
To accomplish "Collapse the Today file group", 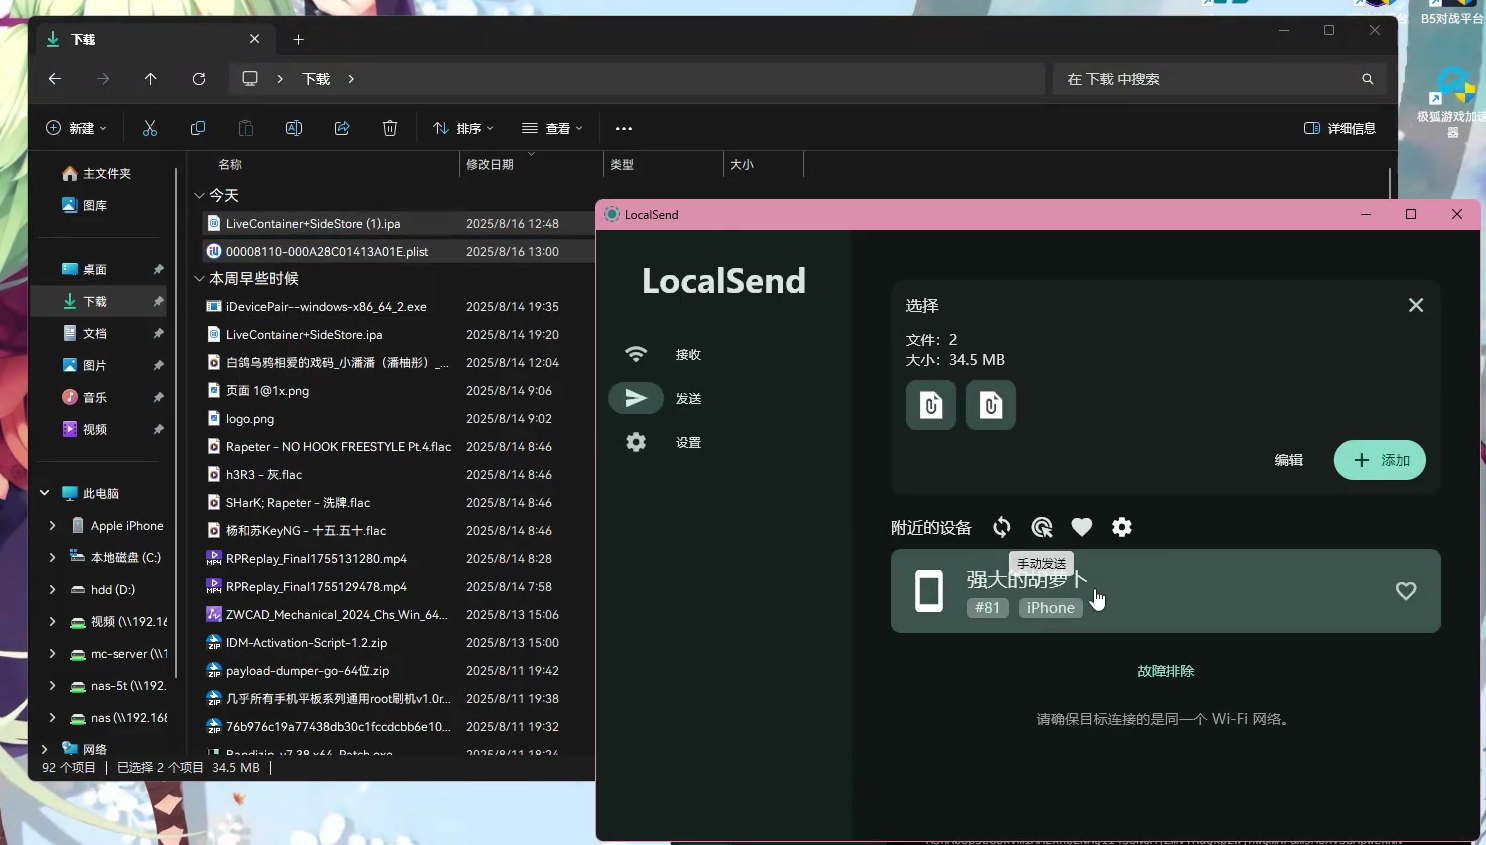I will pyautogui.click(x=200, y=195).
